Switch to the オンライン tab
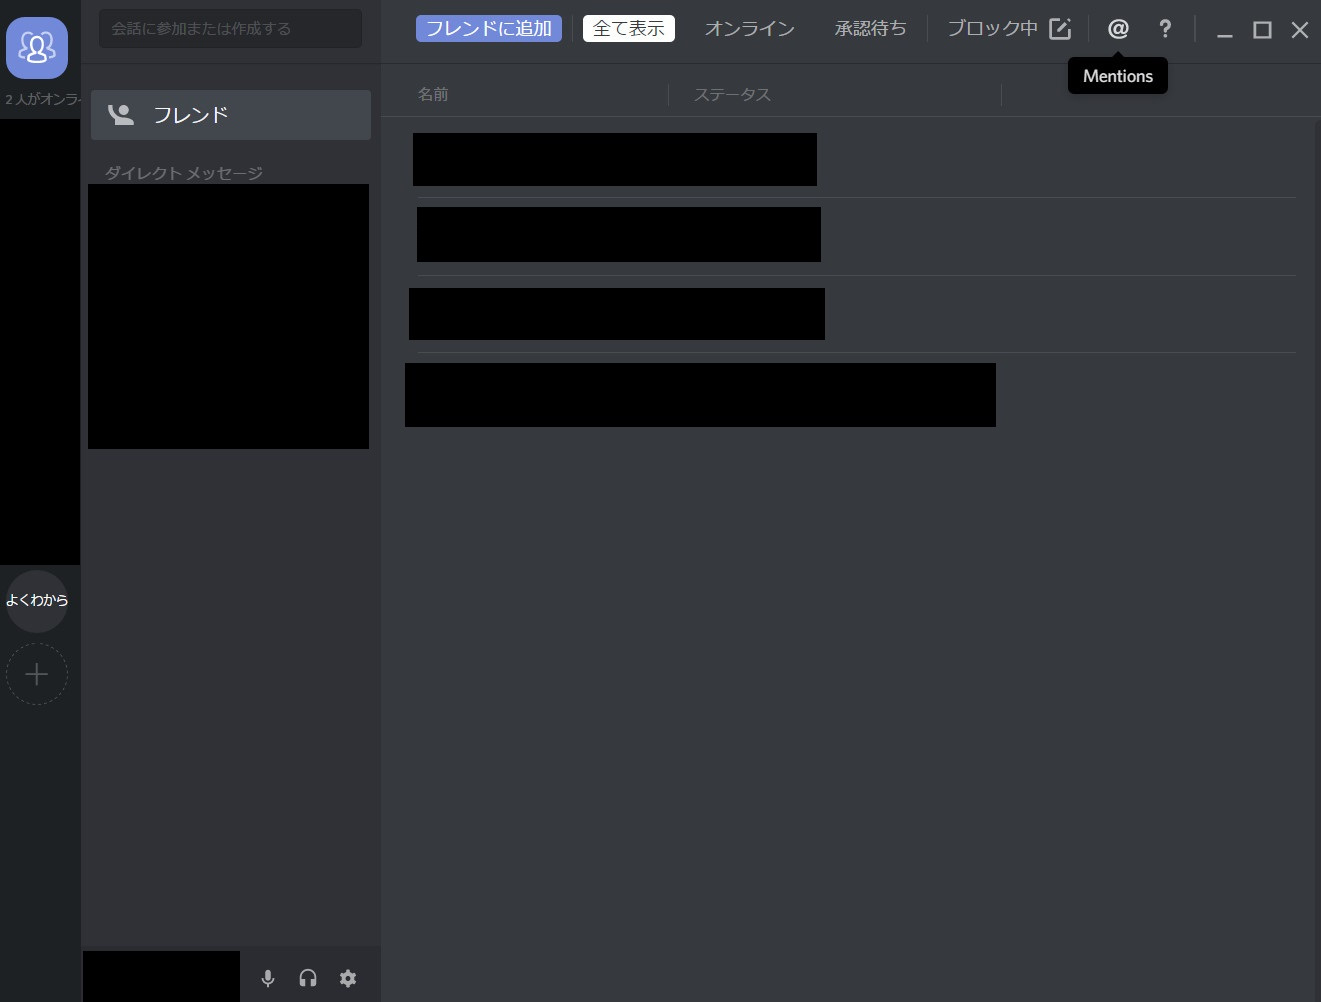The height and width of the screenshot is (1002, 1321). 749,28
